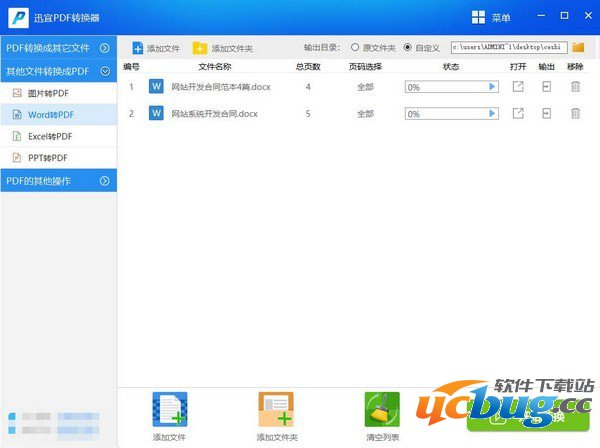Click 全部 page selection for 网站开发合同范本4篇.docx
Image resolution: width=600 pixels, height=448 pixels.
click(365, 87)
